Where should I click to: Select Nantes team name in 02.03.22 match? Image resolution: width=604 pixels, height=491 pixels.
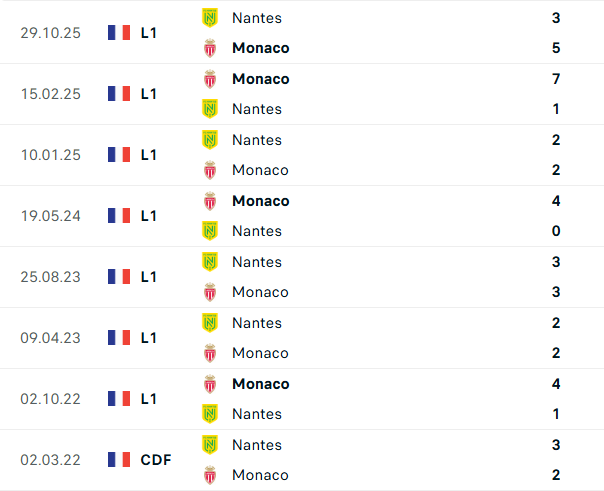[x=257, y=445]
